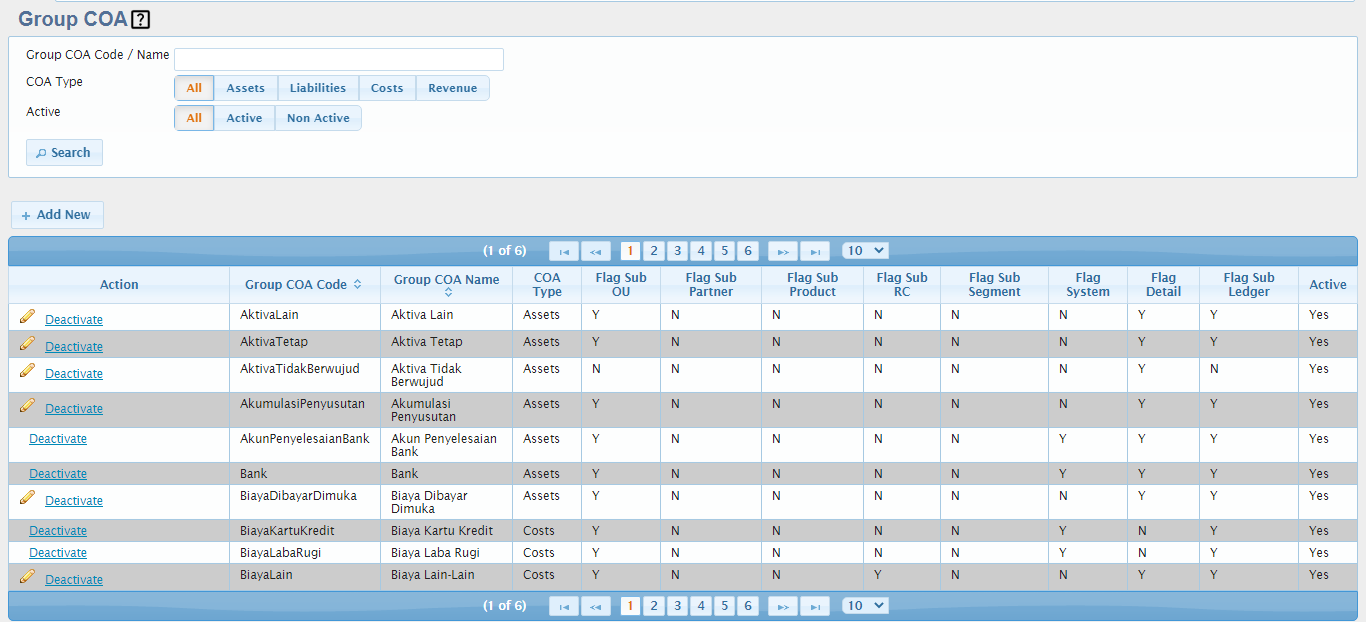Edit AkumulasiPenyusutan row via pencil icon
Viewport: 1366px width, 622px height.
coord(27,405)
